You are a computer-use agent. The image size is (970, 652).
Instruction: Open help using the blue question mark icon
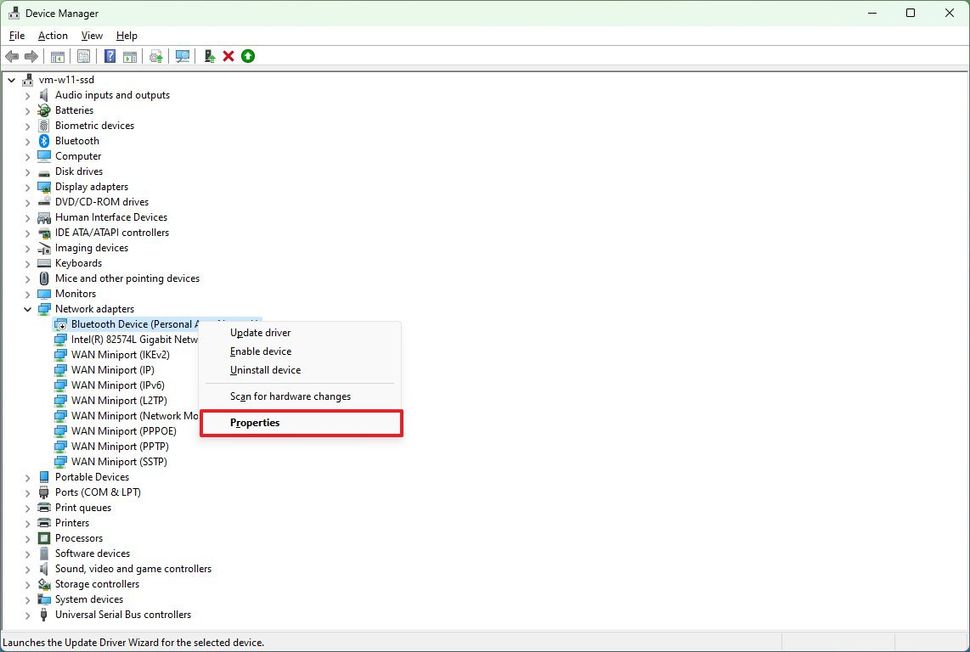point(109,56)
